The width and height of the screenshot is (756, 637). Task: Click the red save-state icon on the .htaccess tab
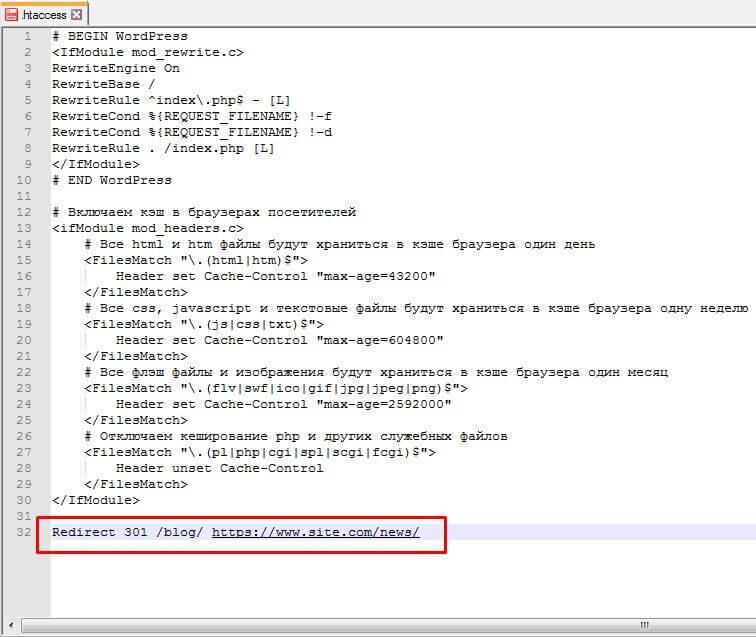pyautogui.click(x=11, y=14)
